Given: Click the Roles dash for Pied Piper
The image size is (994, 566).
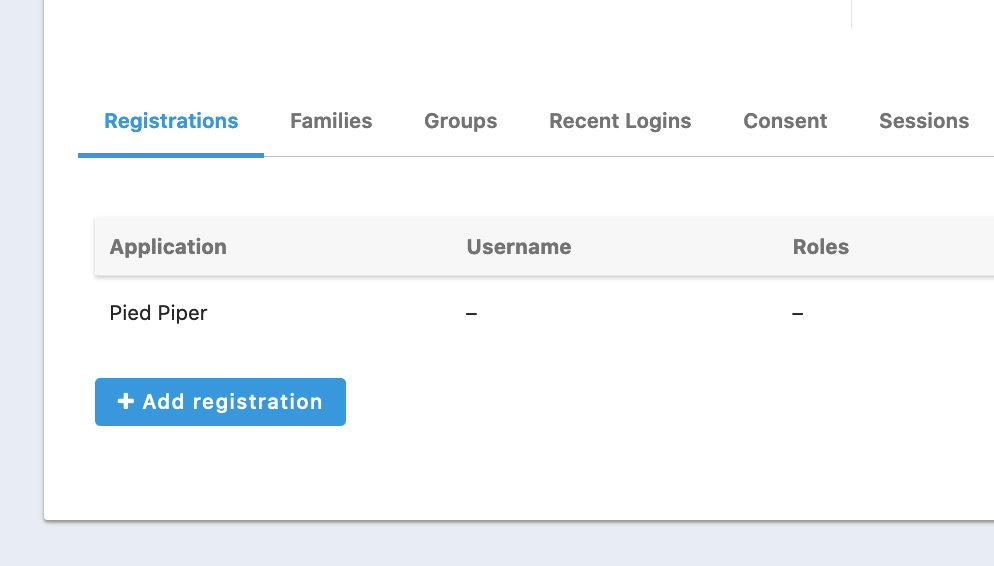Looking at the screenshot, I should (x=797, y=314).
